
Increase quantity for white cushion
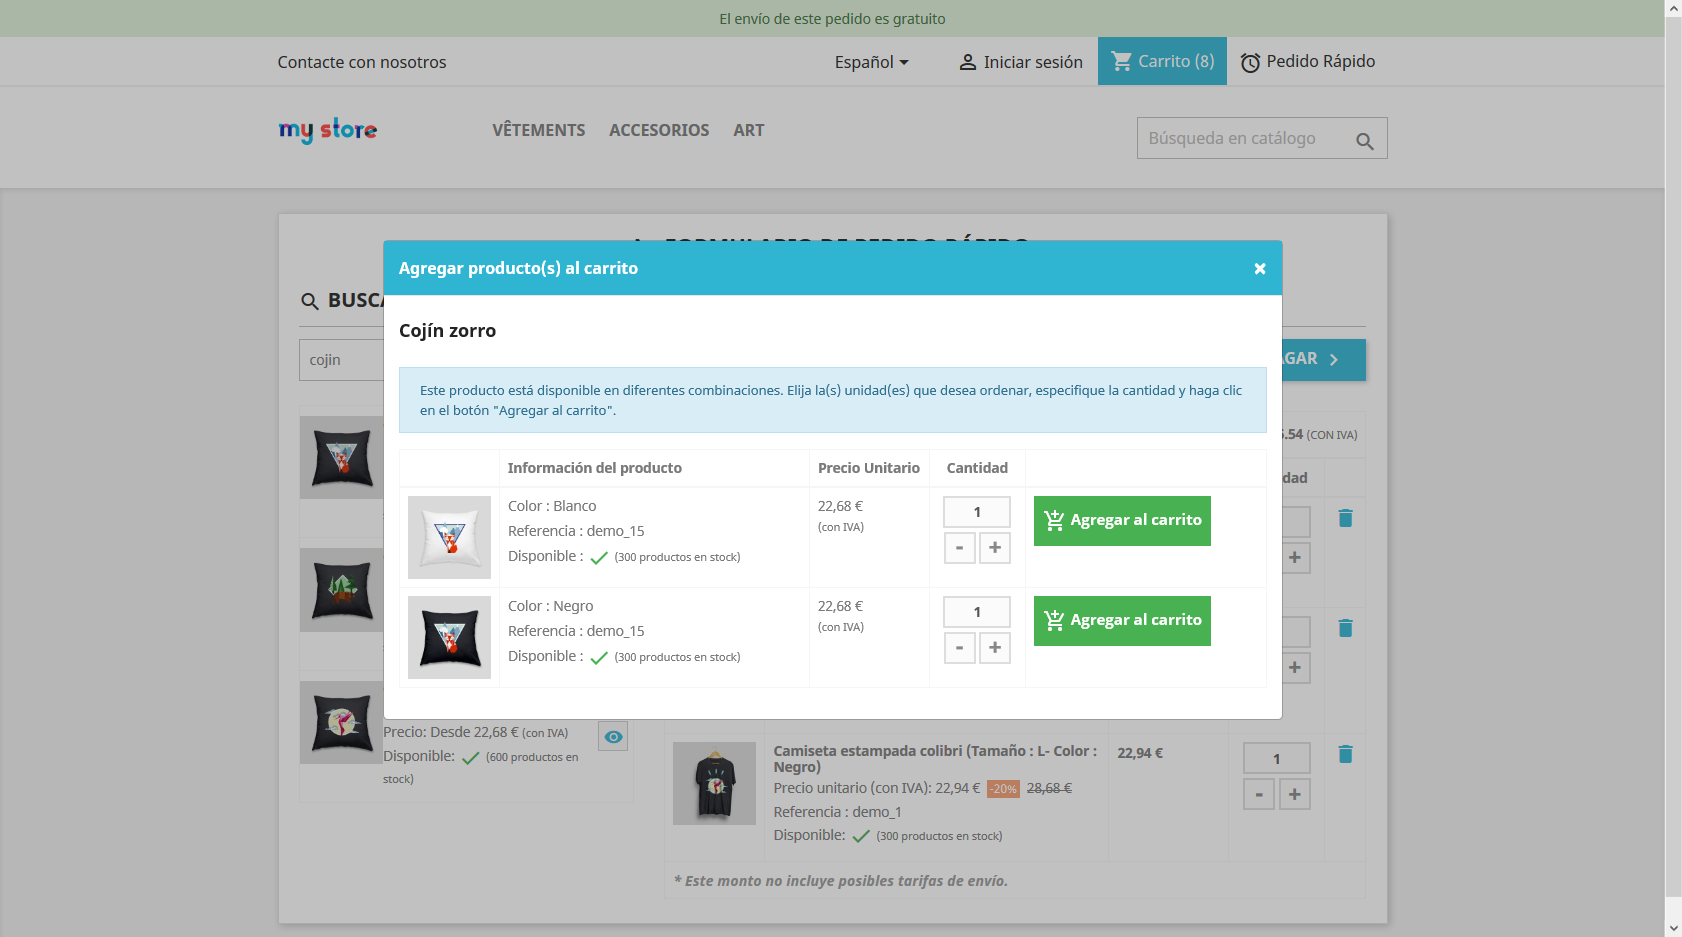(x=994, y=548)
